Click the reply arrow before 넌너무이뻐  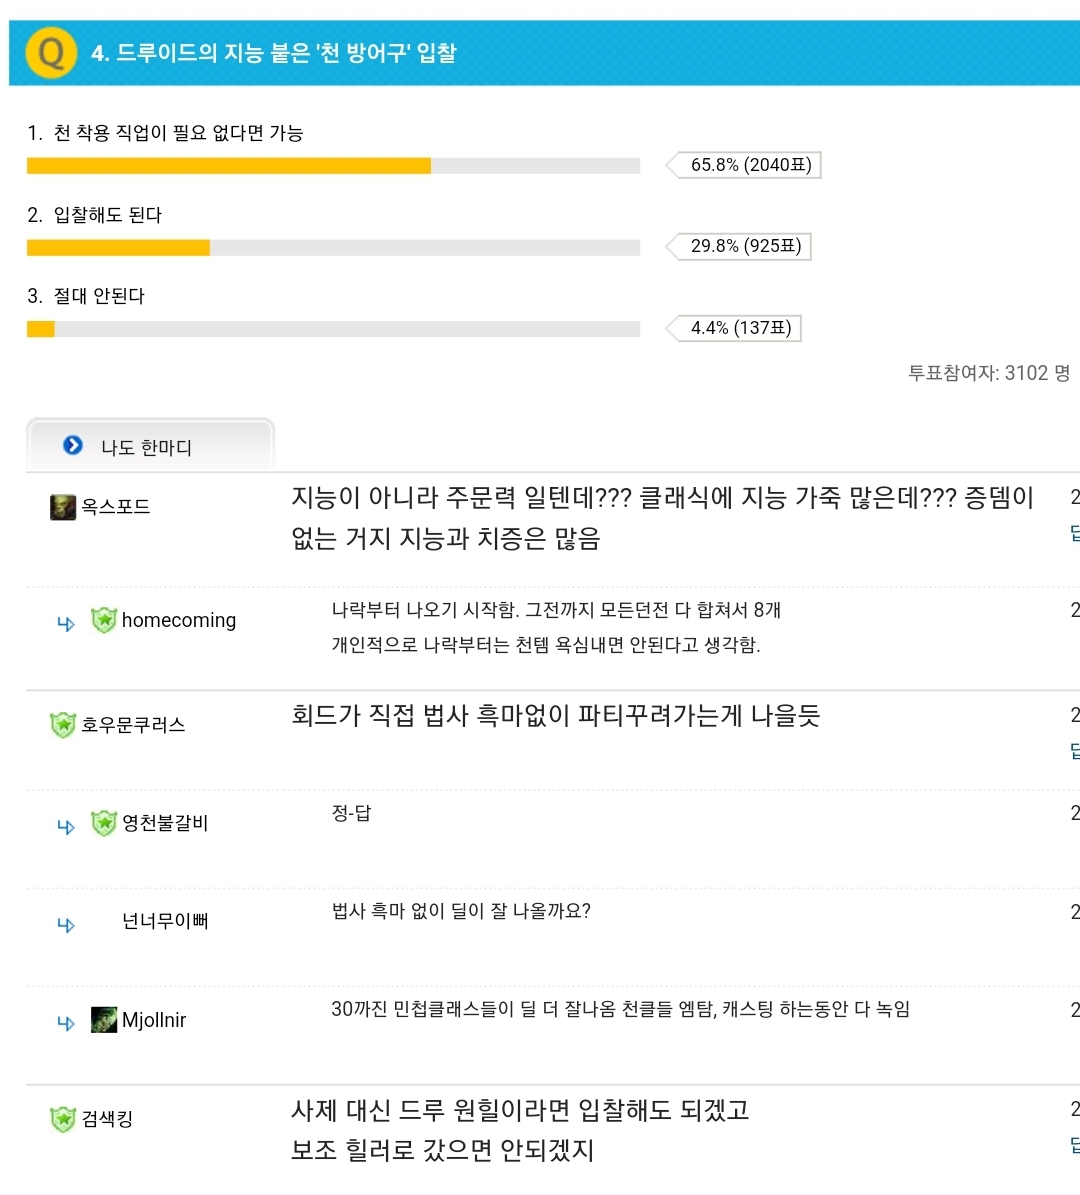[66, 925]
